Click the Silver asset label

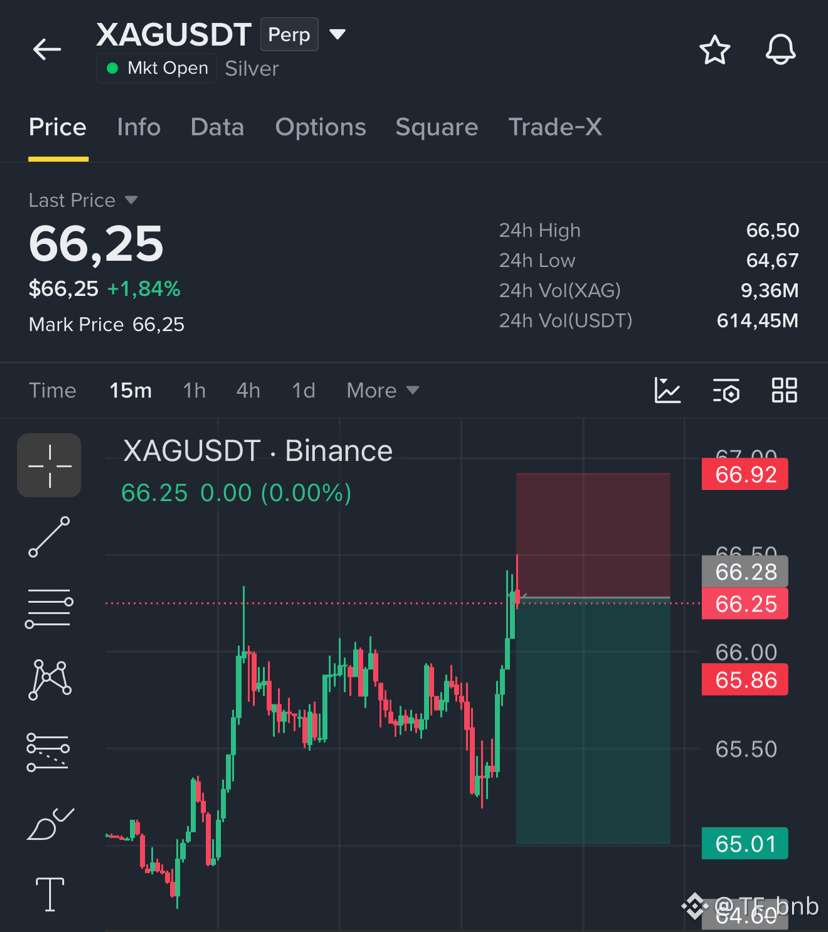tap(251, 69)
